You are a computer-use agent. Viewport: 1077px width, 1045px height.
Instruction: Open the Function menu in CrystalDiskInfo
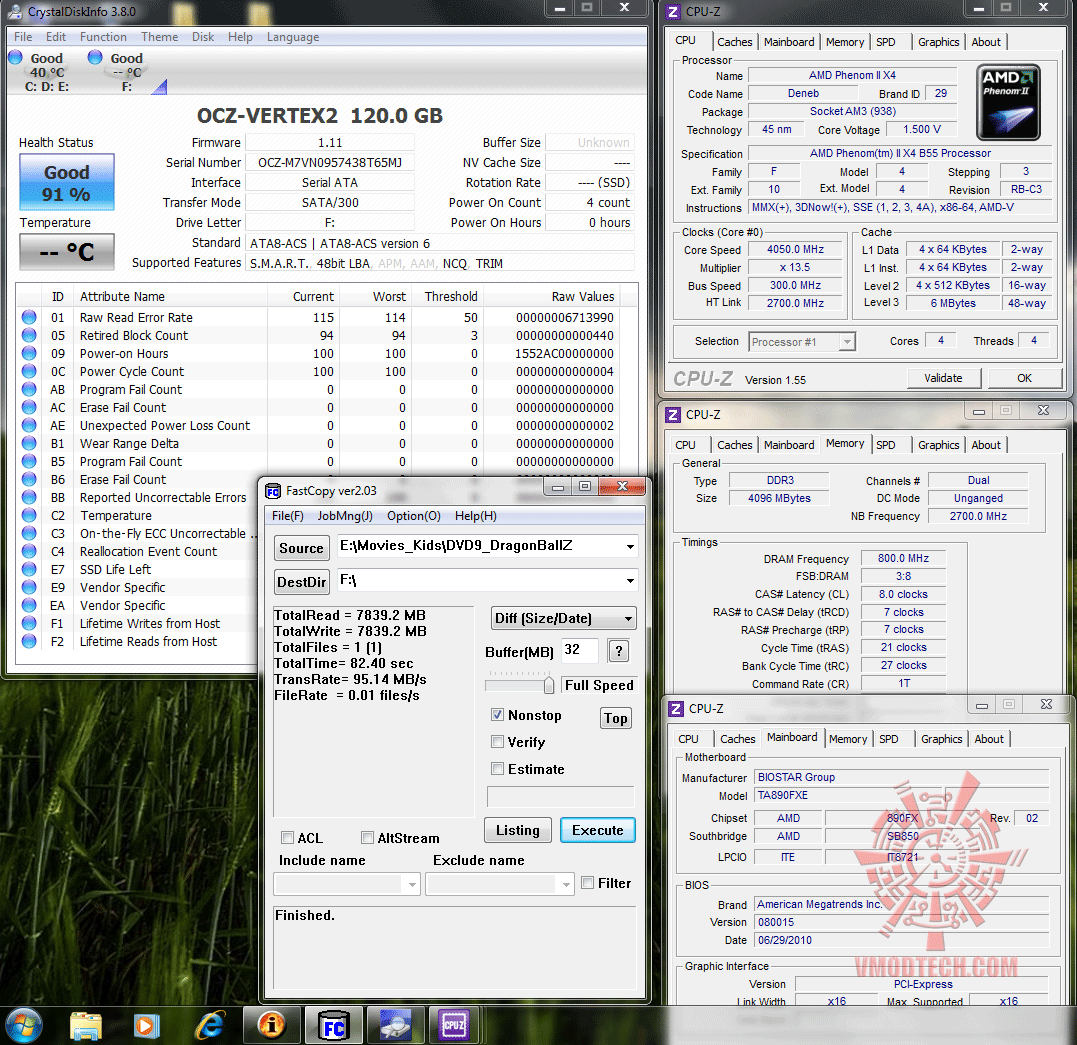103,37
